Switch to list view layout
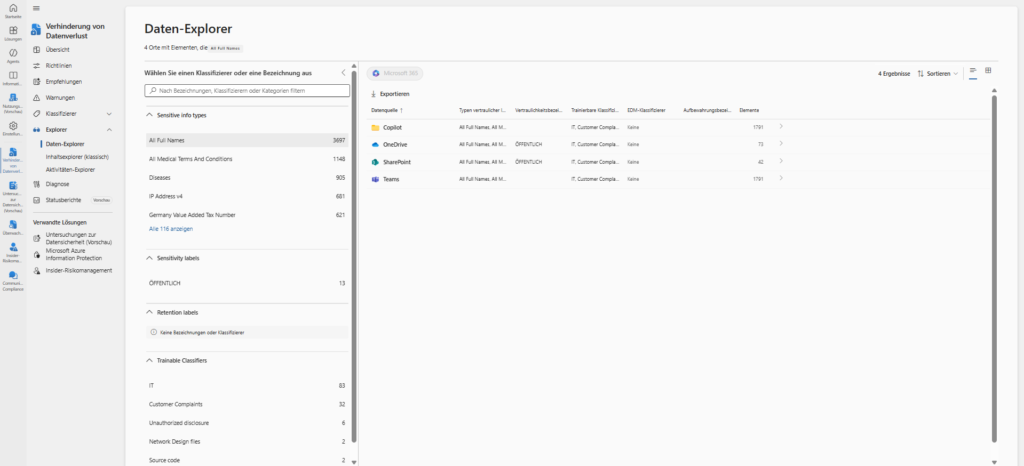Screen dimensions: 1024x466 click(973, 71)
